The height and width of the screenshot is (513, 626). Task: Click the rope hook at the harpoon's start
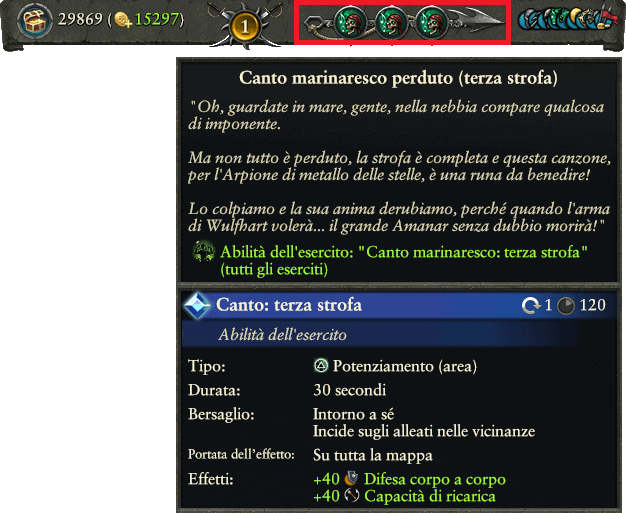point(317,25)
